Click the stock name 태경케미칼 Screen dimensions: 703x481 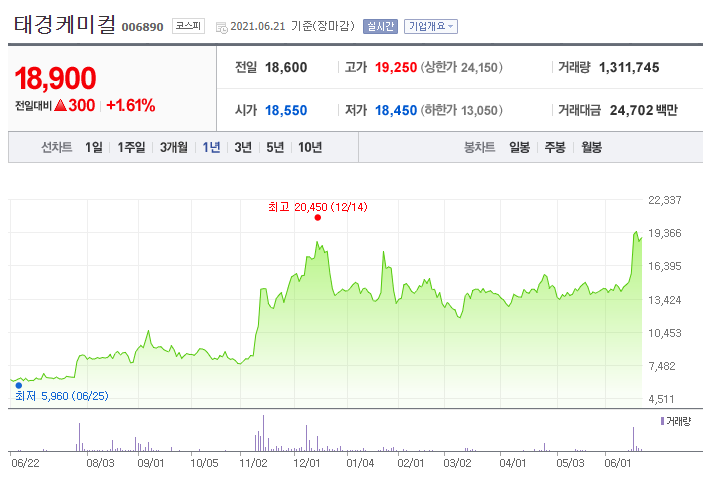[65, 25]
